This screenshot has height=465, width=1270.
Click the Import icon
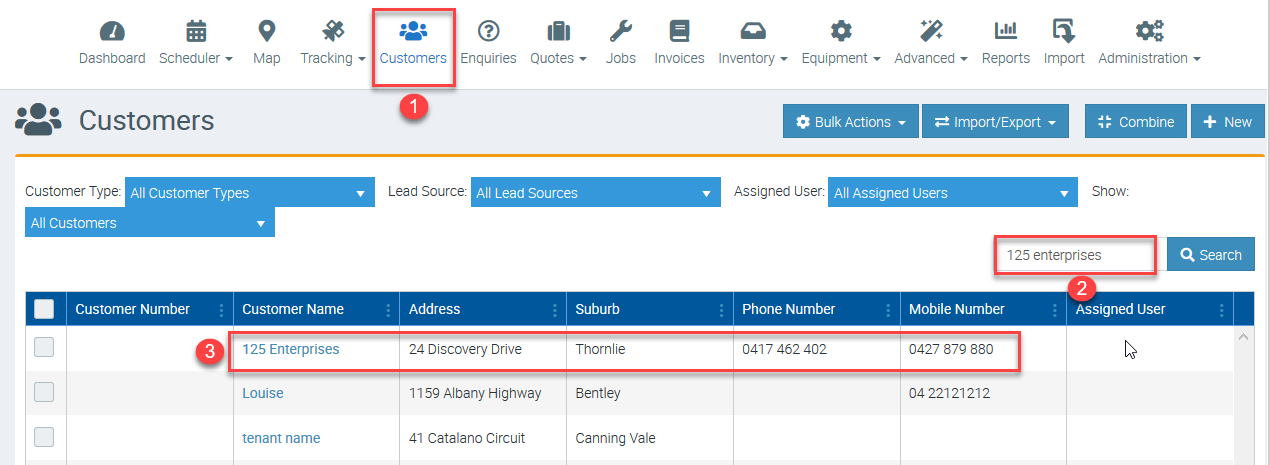(1063, 31)
